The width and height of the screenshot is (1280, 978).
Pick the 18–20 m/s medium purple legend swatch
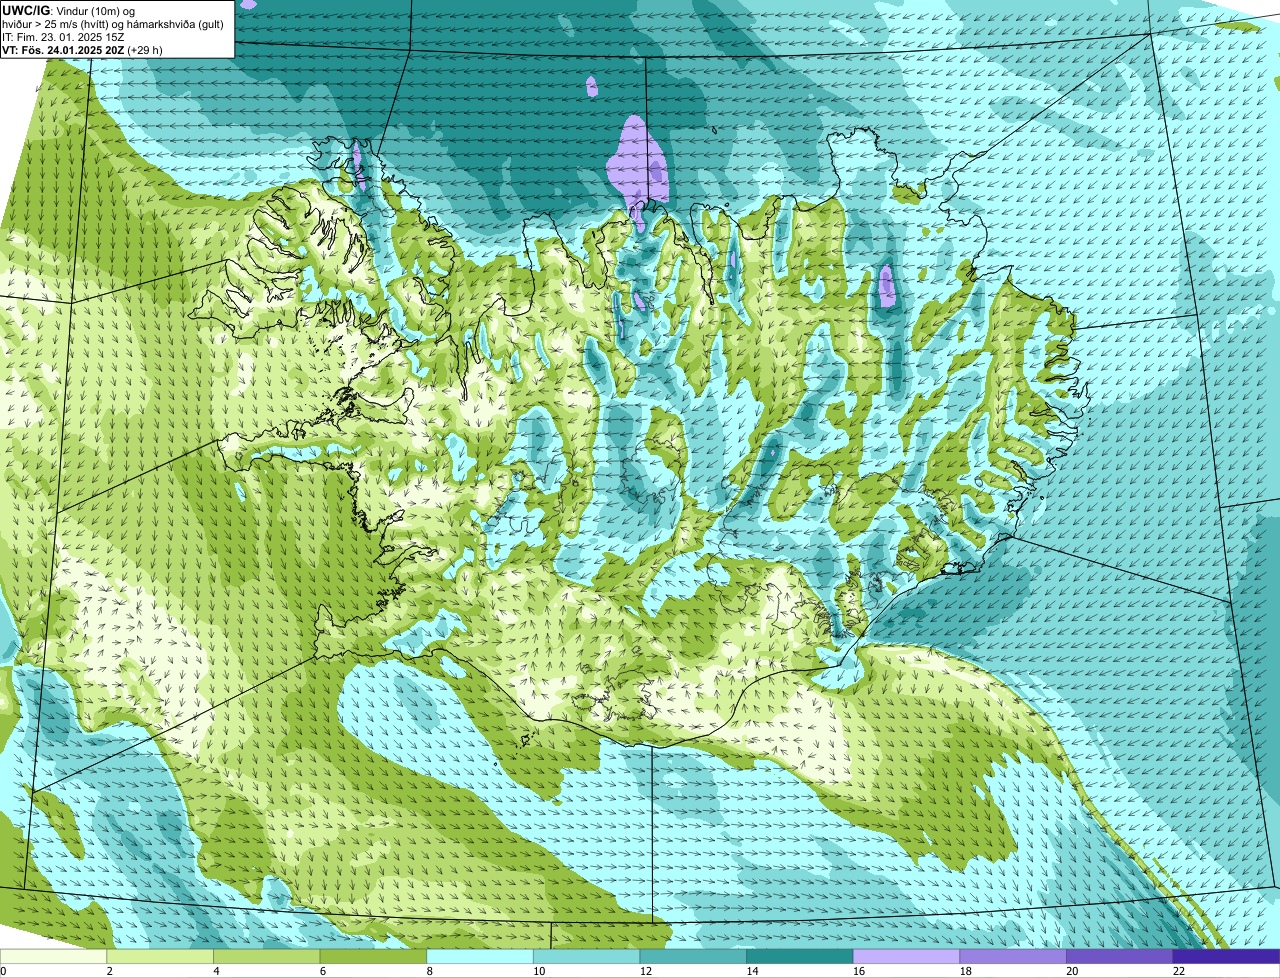click(1013, 956)
